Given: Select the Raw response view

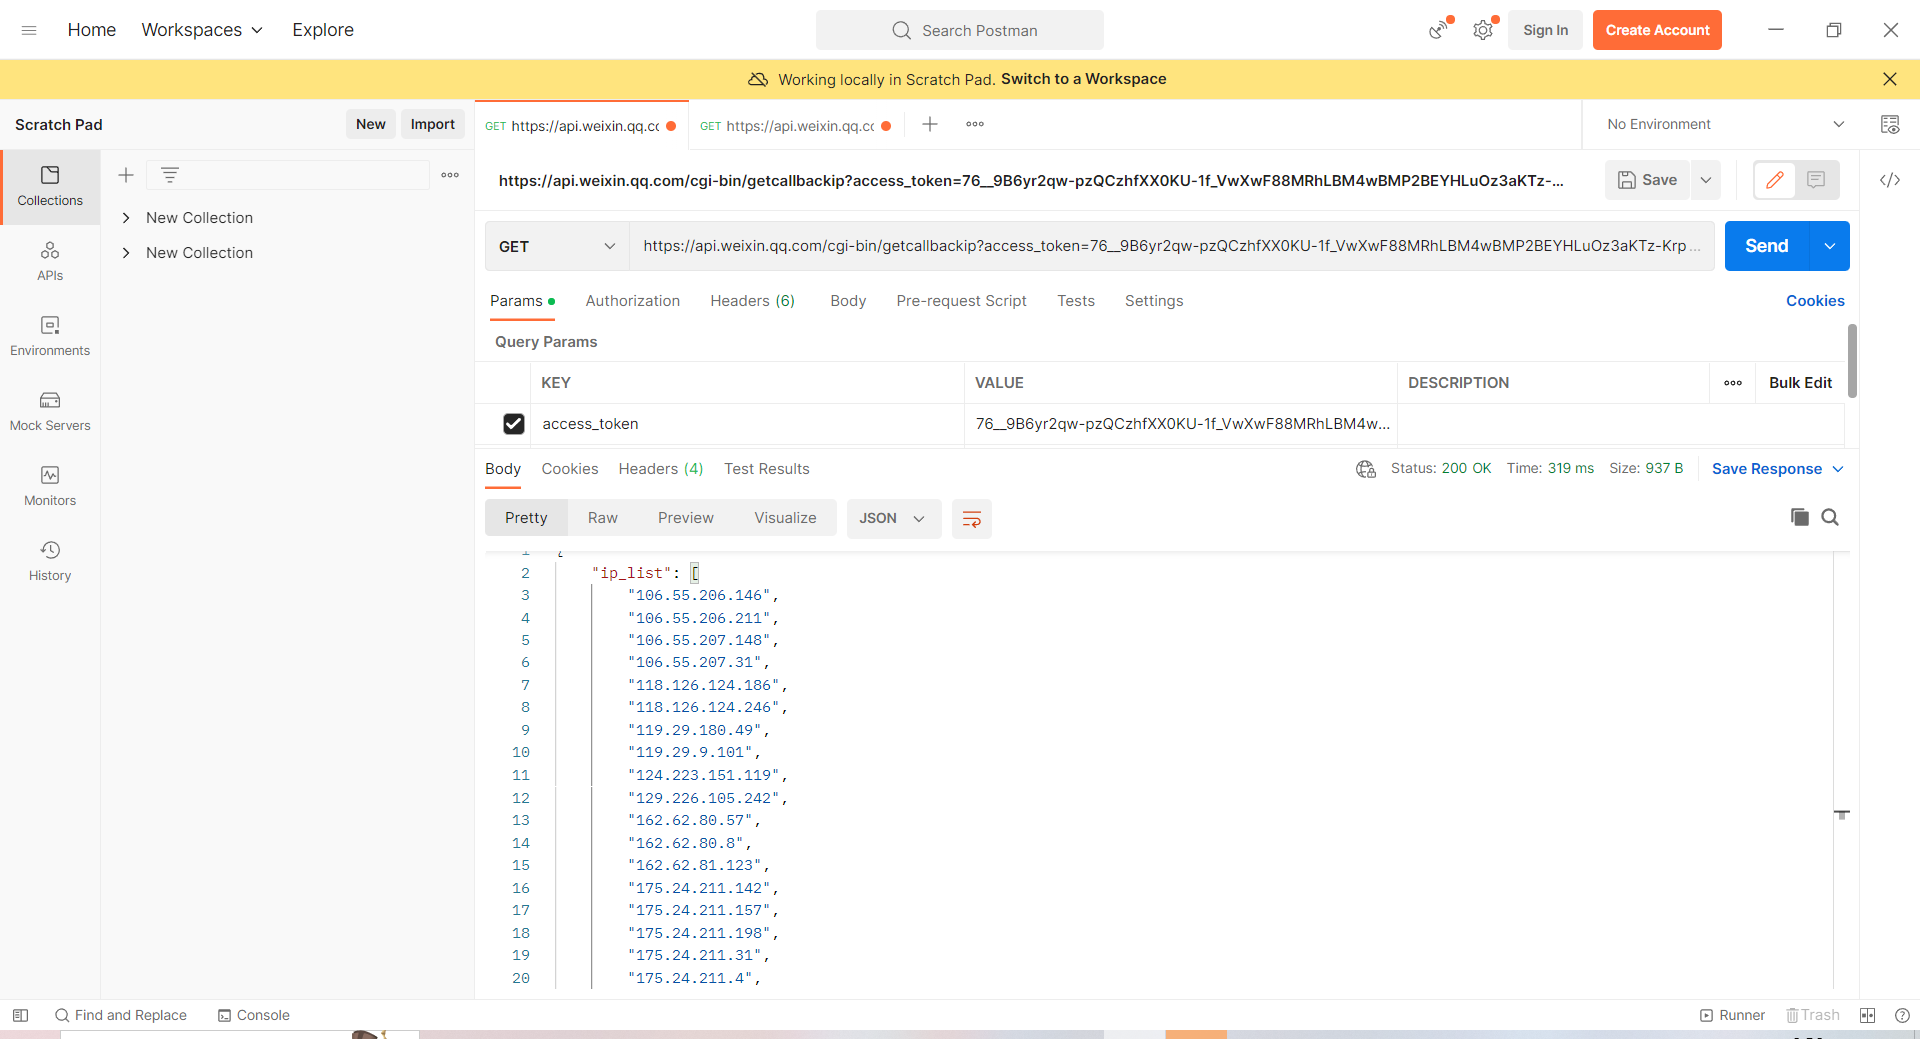Looking at the screenshot, I should click(x=602, y=518).
